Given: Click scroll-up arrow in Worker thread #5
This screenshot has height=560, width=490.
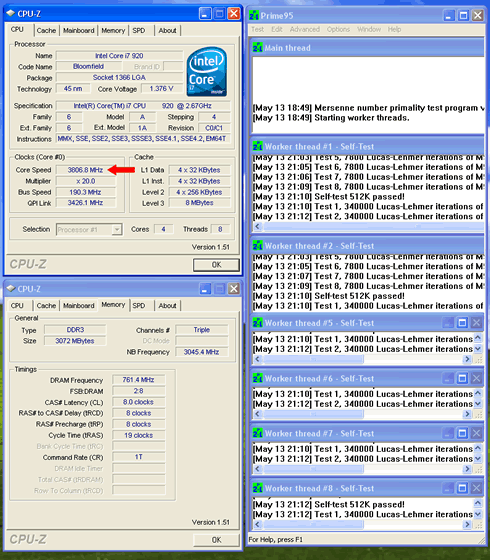Looking at the screenshot, I should (478, 338).
